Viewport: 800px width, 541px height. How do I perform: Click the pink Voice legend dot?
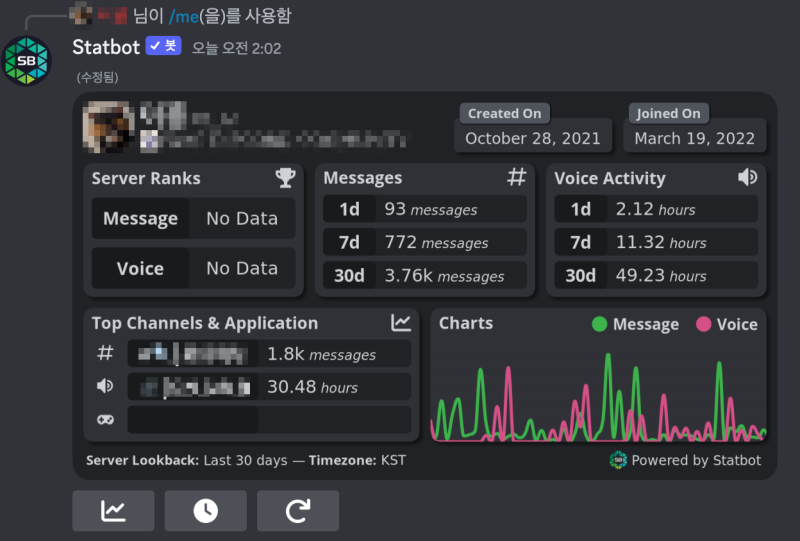pyautogui.click(x=704, y=324)
